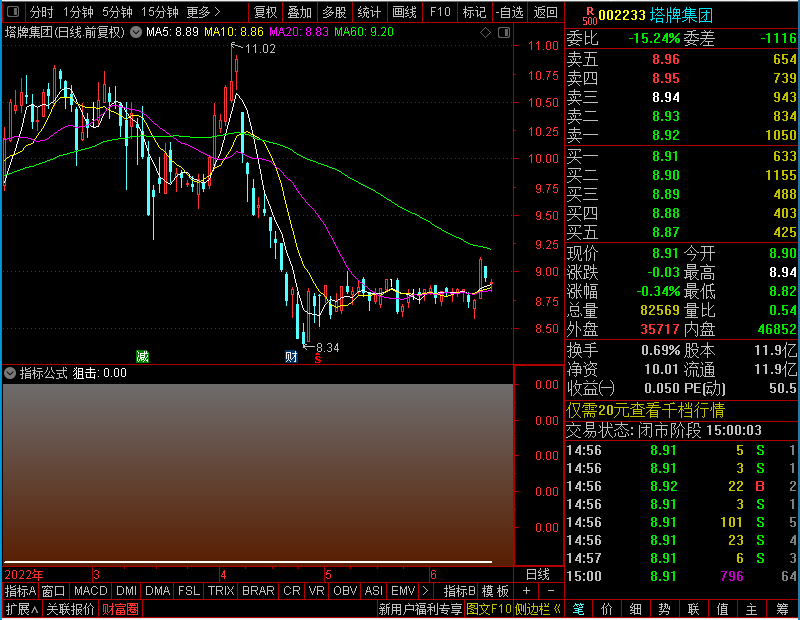Viewport: 800px width, 620px height.
Task: Select 联 tab in side panel
Action: [x=693, y=609]
